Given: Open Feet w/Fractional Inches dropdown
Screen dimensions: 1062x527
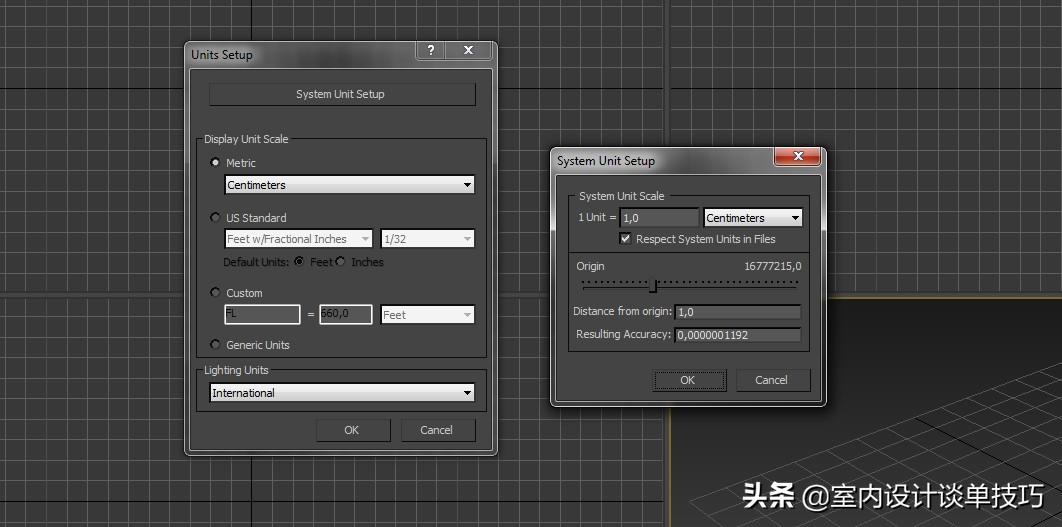Looking at the screenshot, I should click(299, 239).
